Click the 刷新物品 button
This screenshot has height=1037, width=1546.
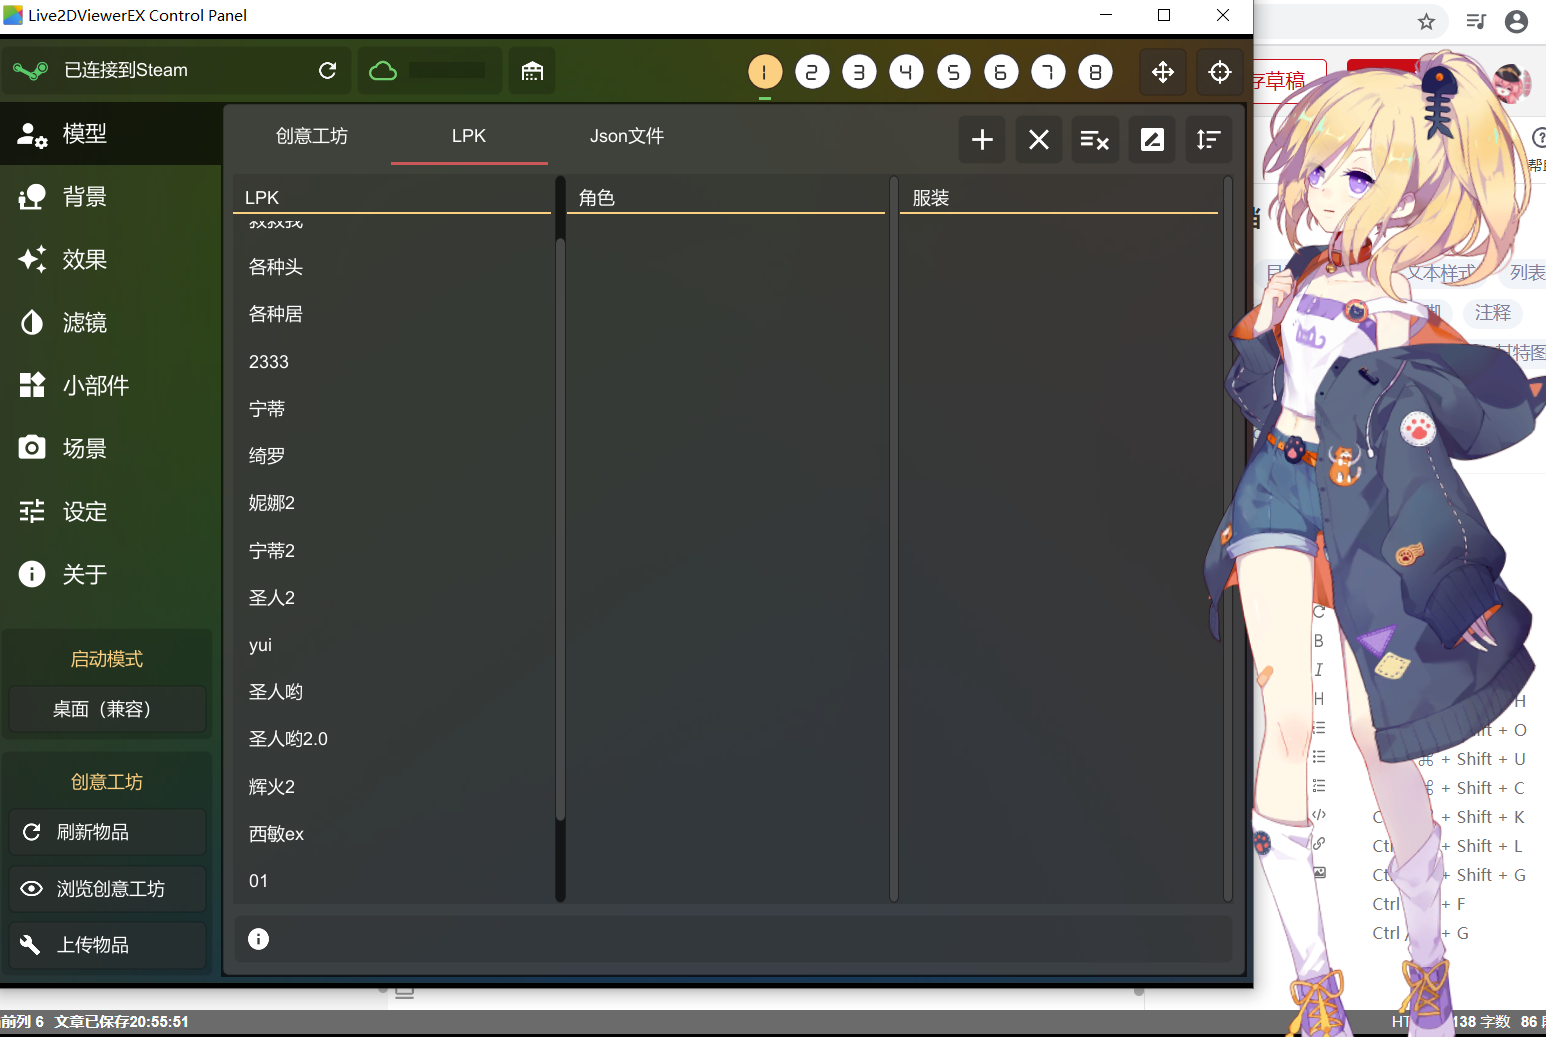pyautogui.click(x=107, y=832)
